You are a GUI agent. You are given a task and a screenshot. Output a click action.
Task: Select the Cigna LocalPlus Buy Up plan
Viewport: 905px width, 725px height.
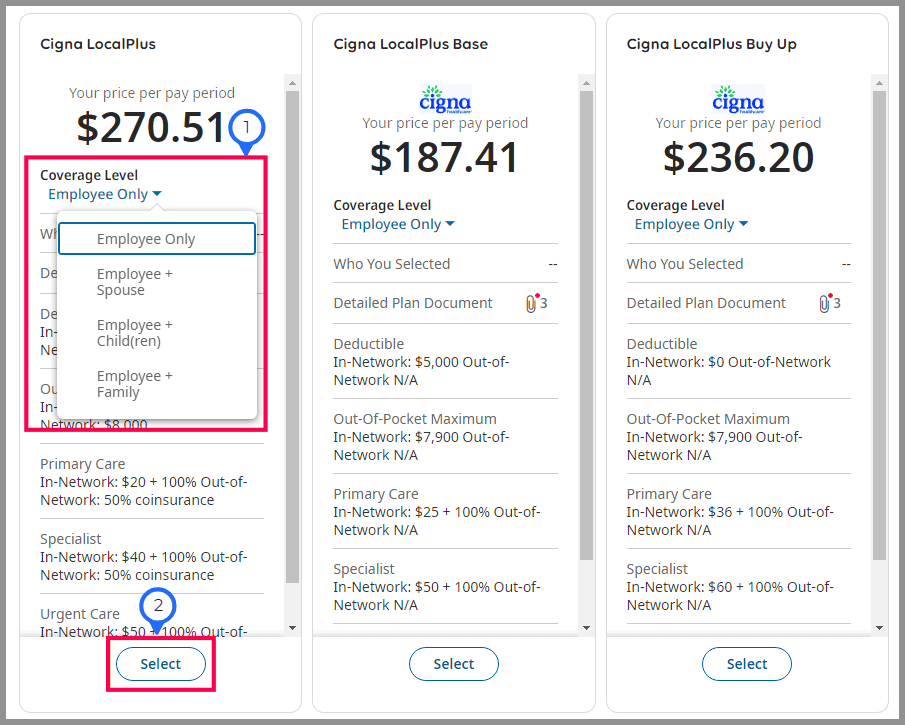pos(747,664)
